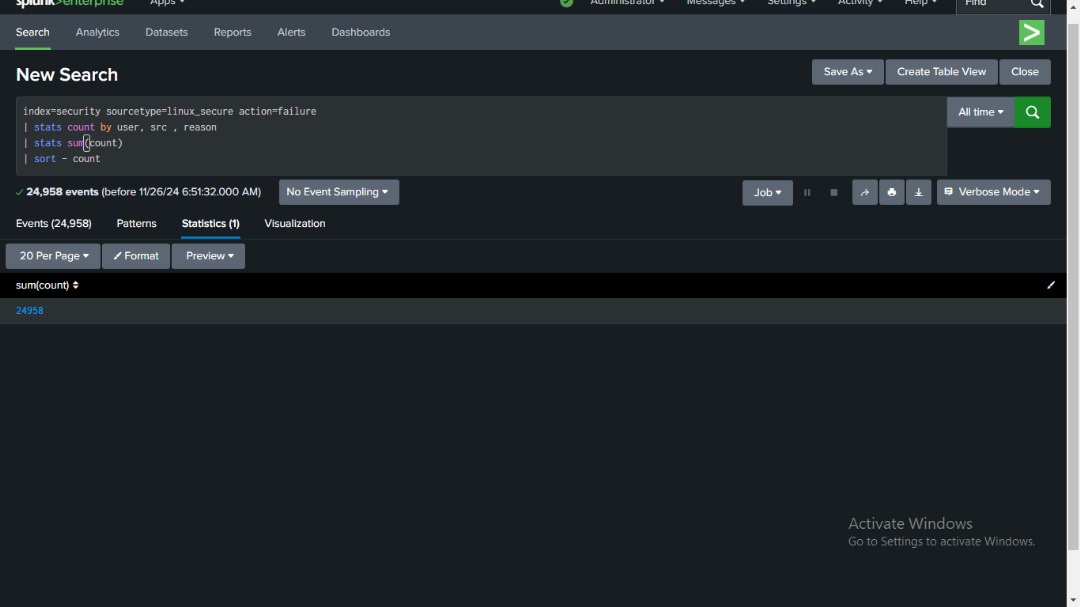Click the Create Table View button
Viewport: 1080px width, 607px height.
[940, 71]
